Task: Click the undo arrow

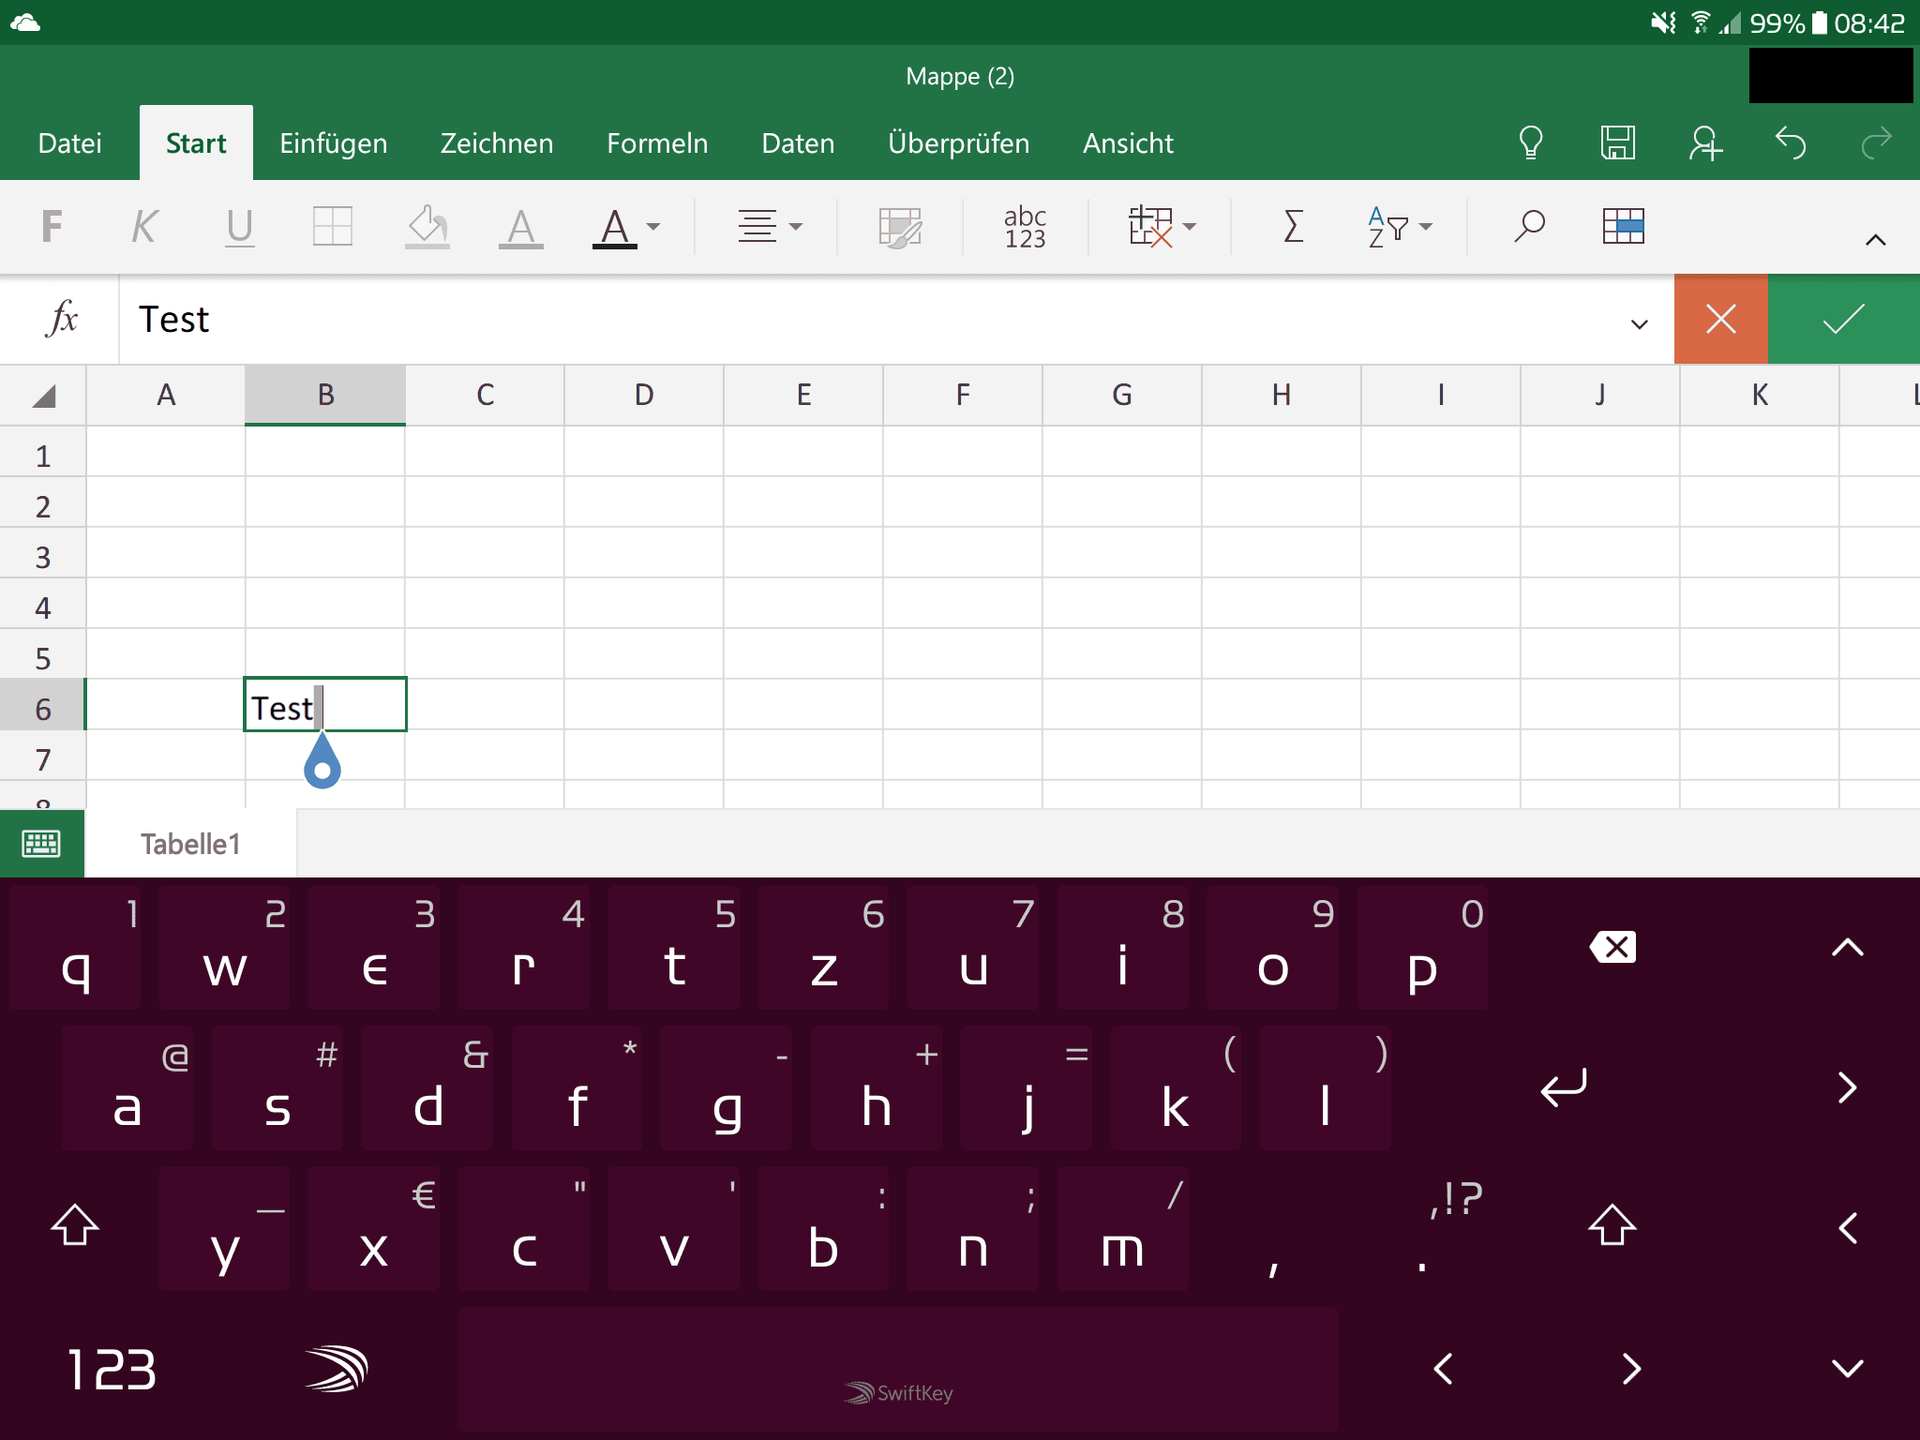Action: 1791,143
